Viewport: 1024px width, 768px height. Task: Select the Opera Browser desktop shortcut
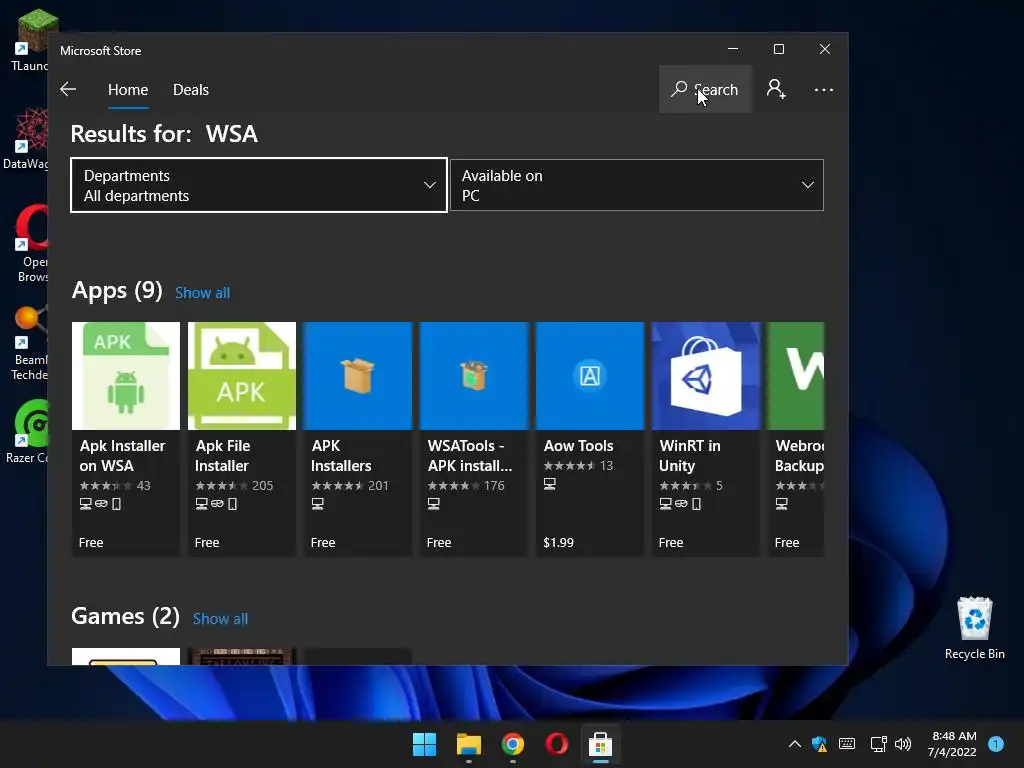pos(31,243)
